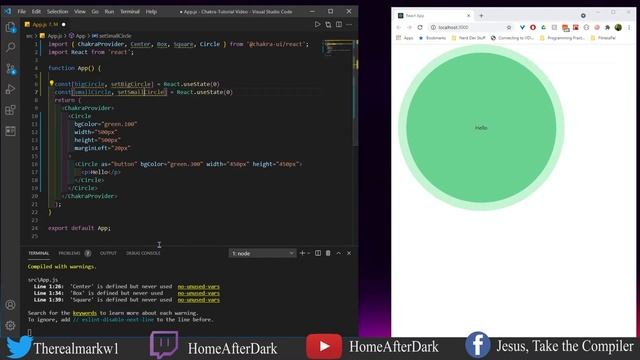640x360 pixels.
Task: Click the Run Code play icon in editor
Action: tap(317, 24)
